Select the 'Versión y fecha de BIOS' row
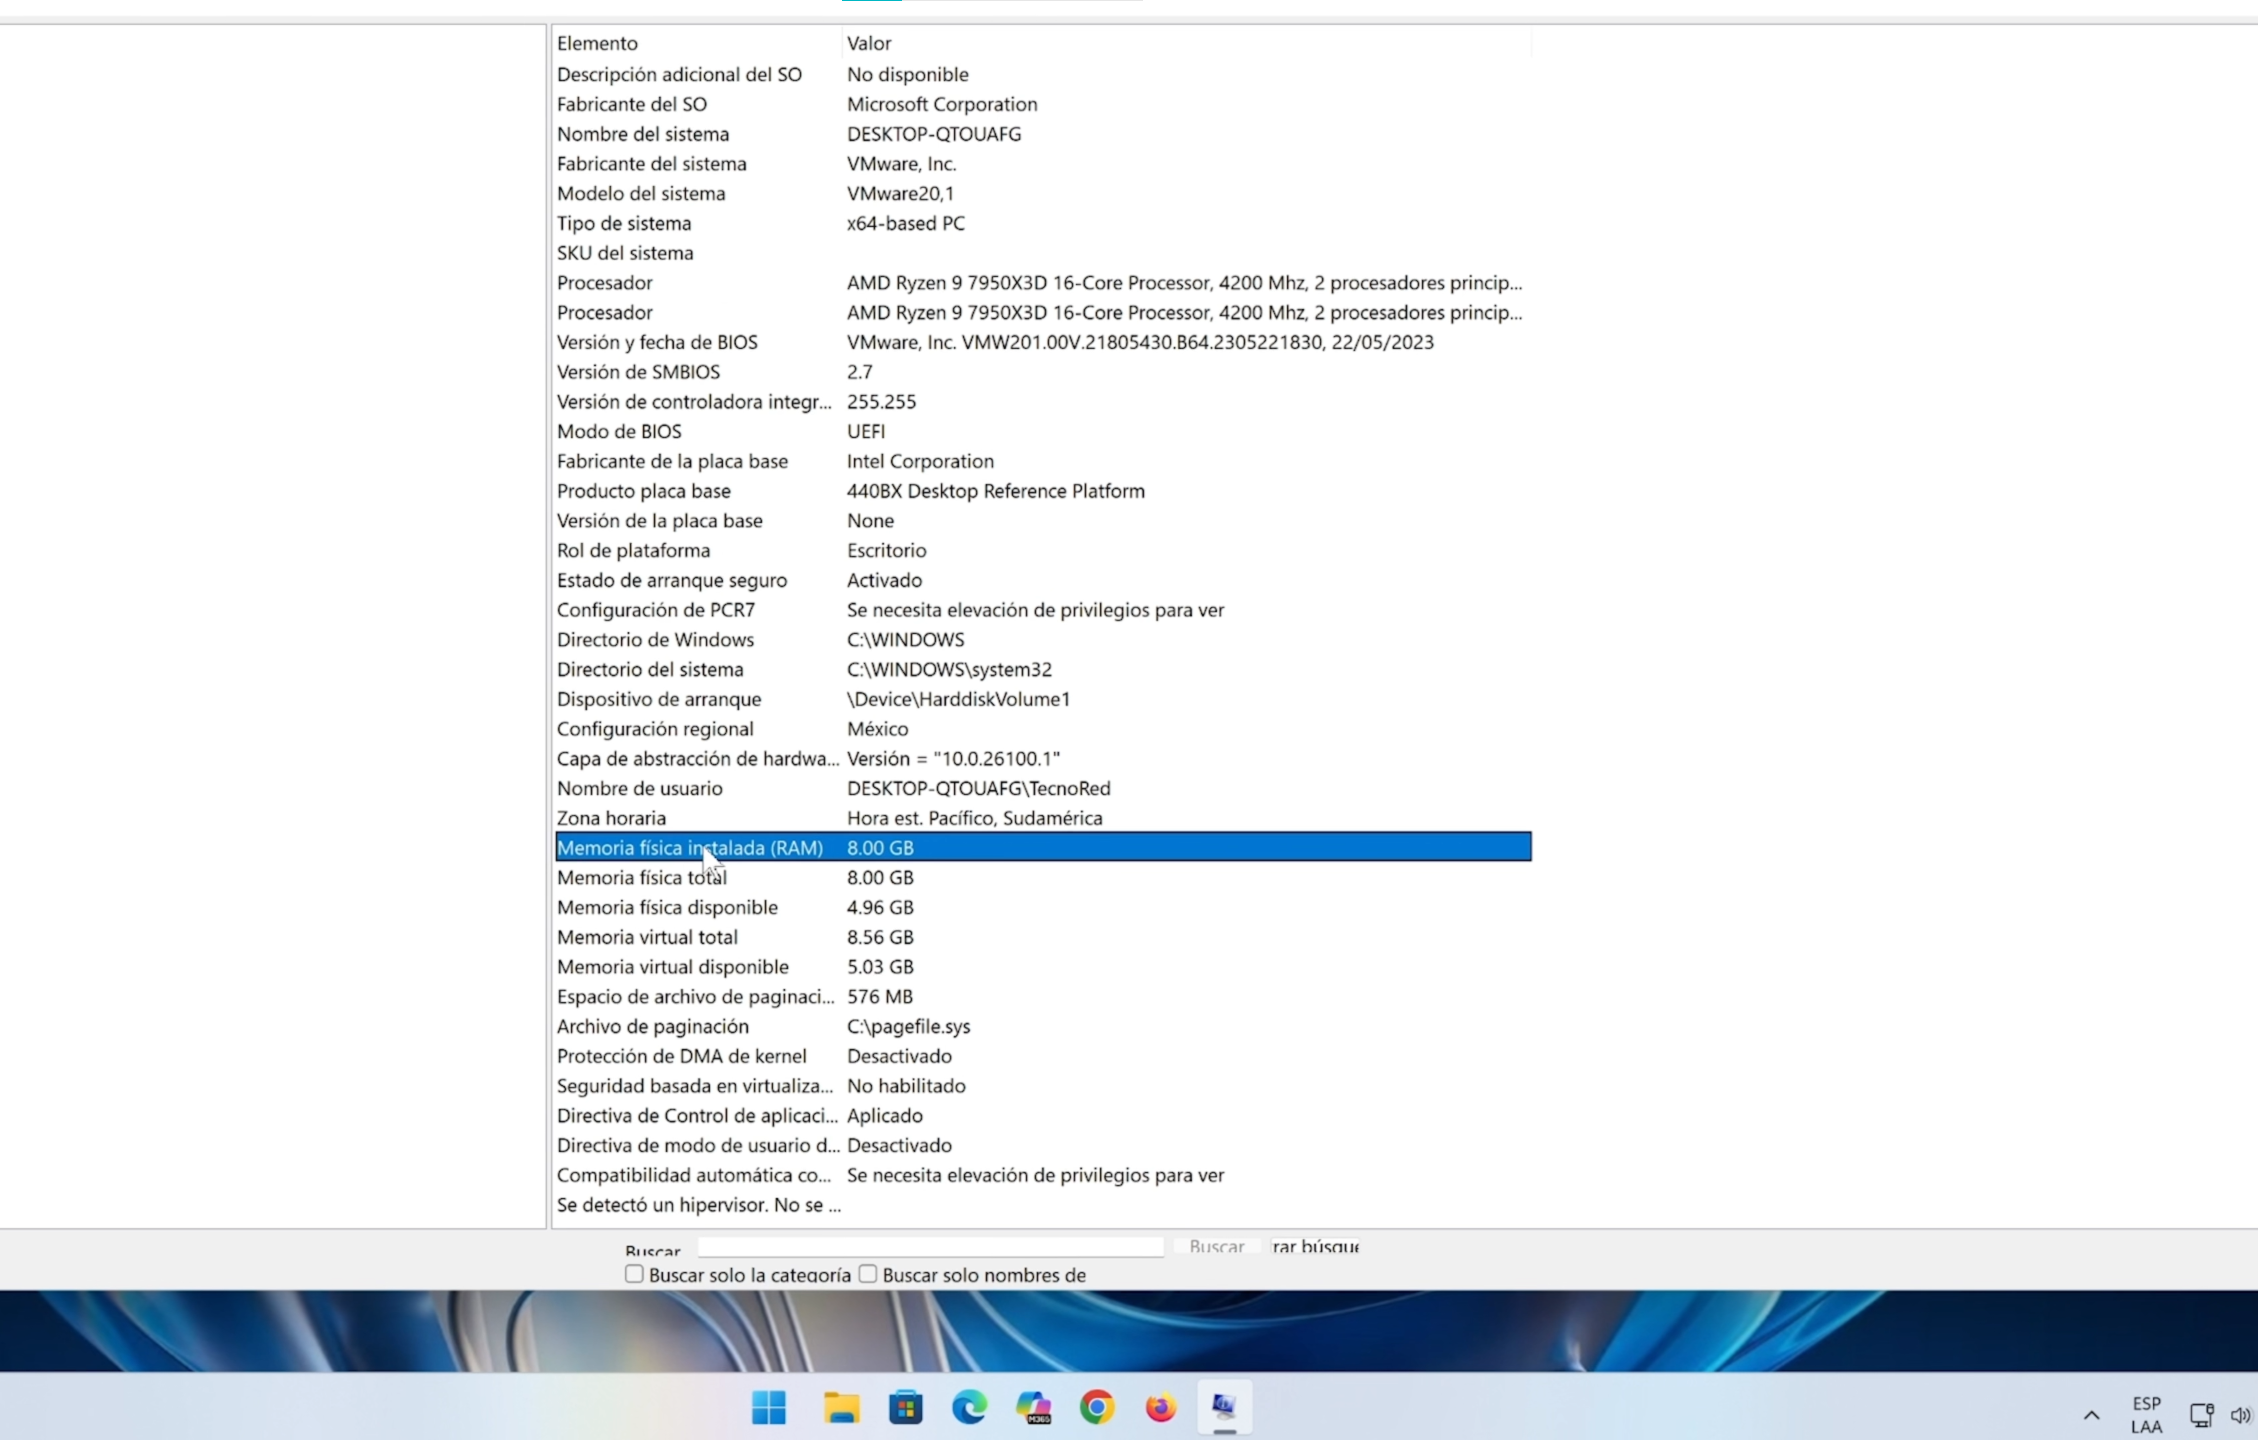The width and height of the screenshot is (2258, 1440). click(1043, 342)
